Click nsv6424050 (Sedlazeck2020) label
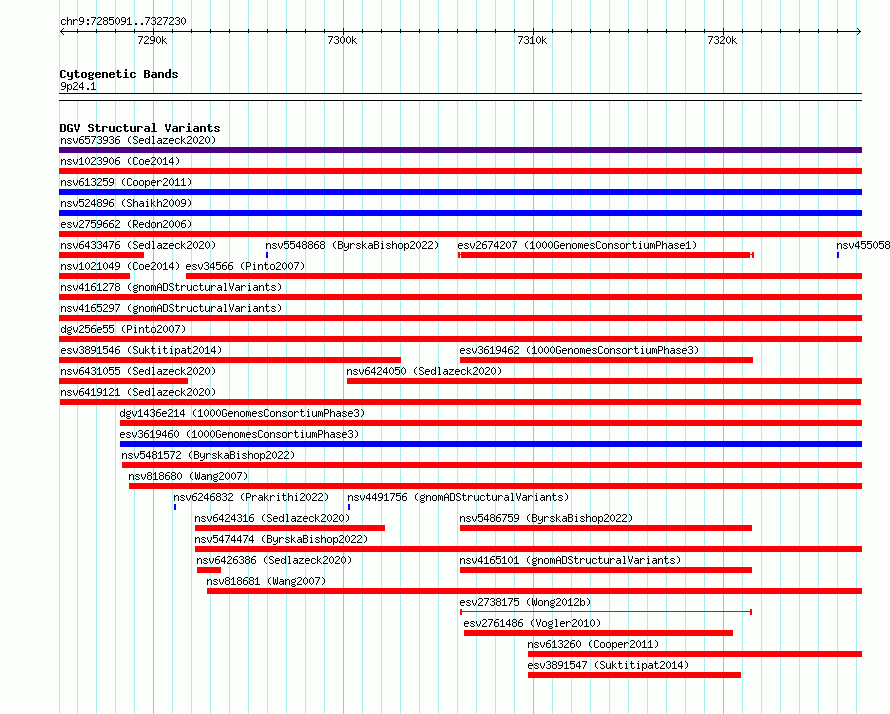 pos(424,371)
